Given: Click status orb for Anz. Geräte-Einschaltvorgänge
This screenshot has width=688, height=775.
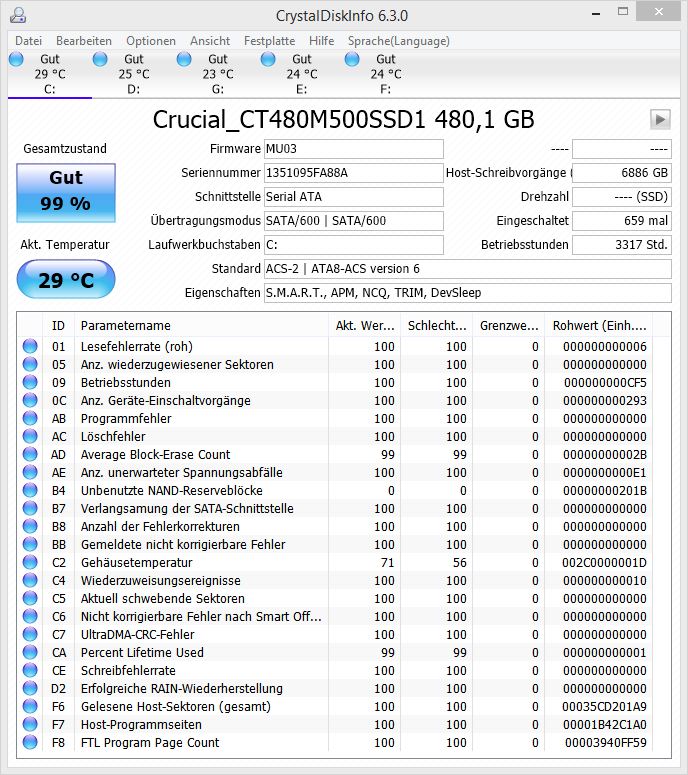Looking at the screenshot, I should pos(30,400).
